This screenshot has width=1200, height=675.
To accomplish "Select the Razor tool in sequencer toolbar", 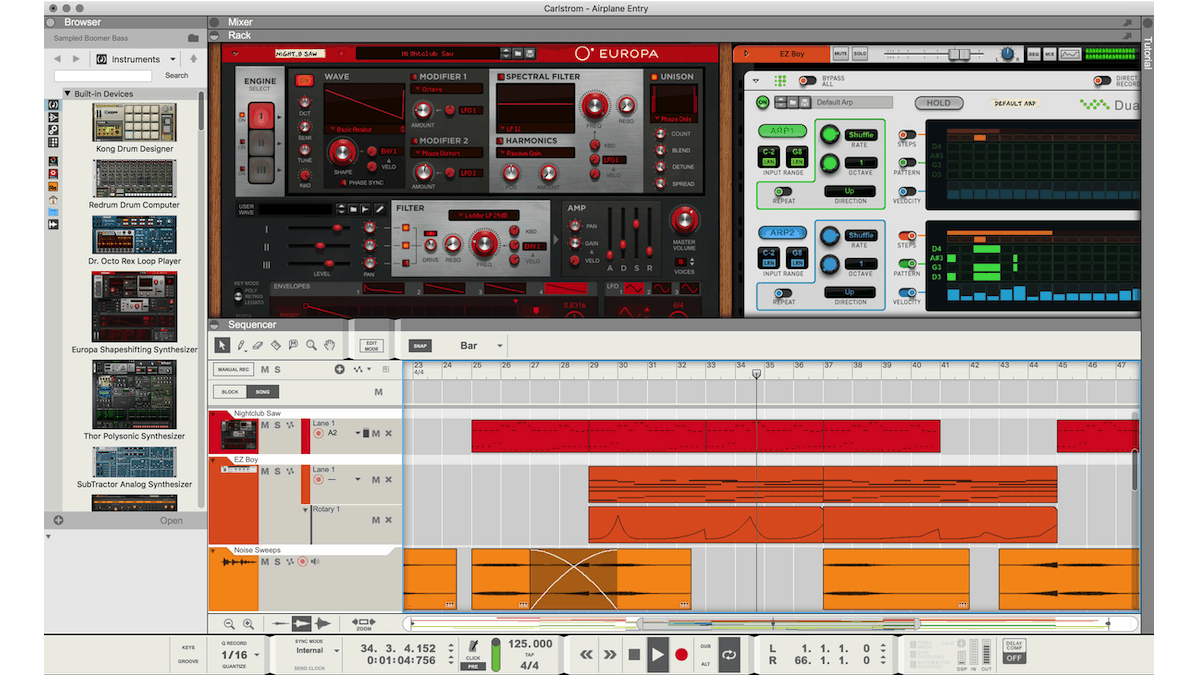I will [276, 345].
